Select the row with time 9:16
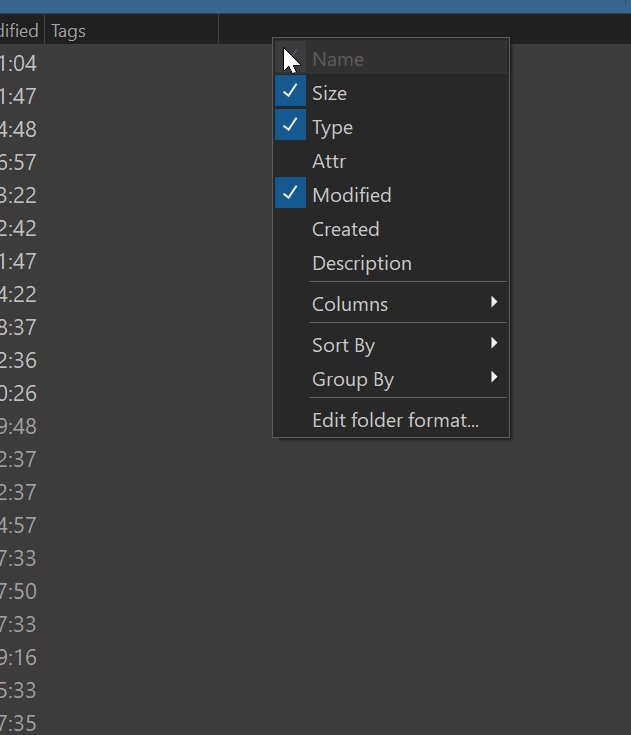Viewport: 631px width, 735px height. coord(18,657)
